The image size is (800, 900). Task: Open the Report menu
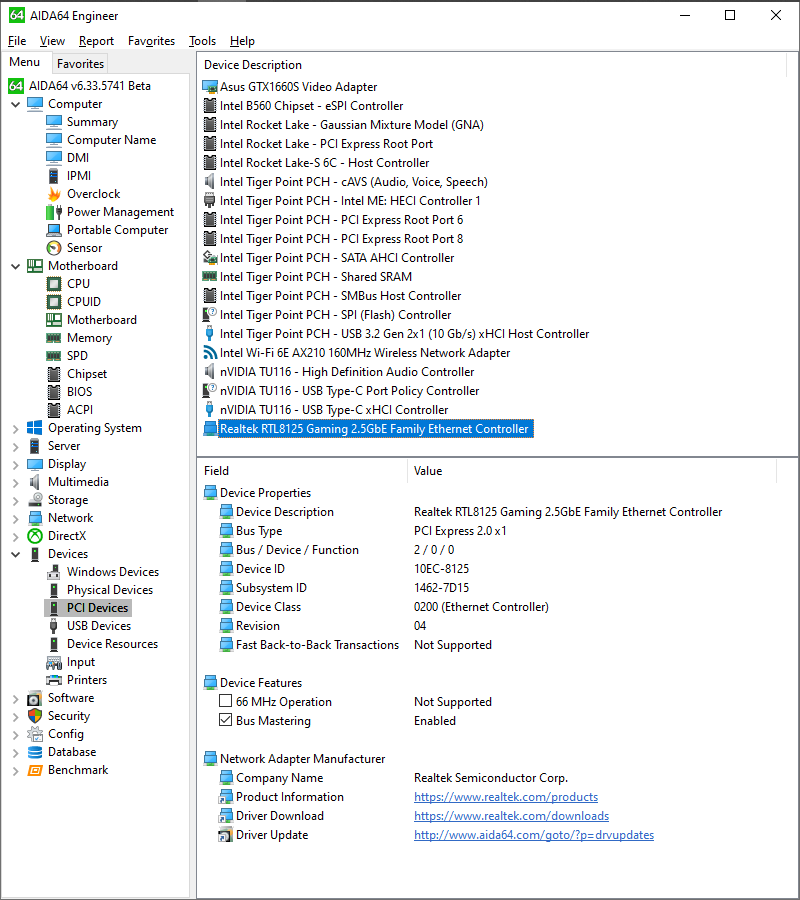point(96,41)
